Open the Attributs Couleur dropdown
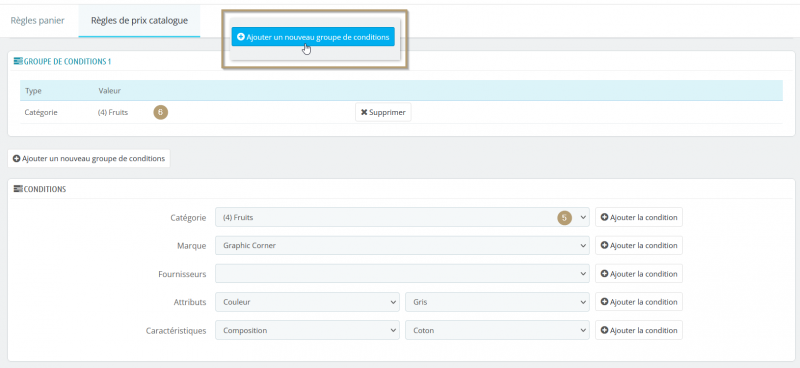Screen dimensions: 800x368 [x=307, y=302]
